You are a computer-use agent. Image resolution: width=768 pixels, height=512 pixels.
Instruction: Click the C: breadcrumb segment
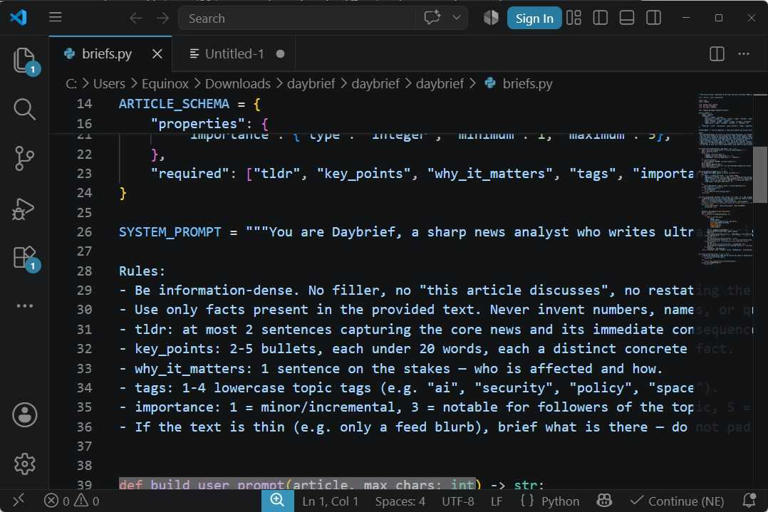click(x=71, y=84)
